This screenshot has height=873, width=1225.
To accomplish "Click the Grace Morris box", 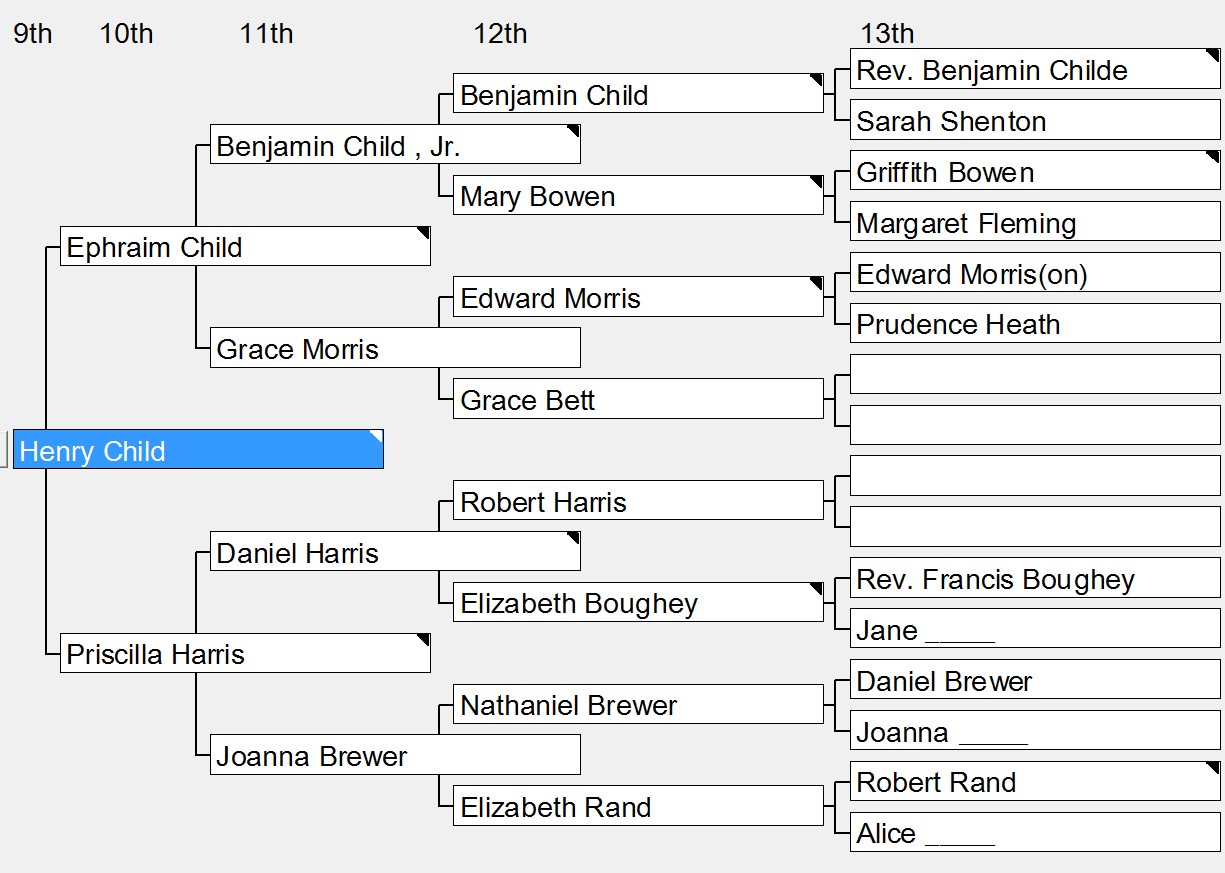I will tap(395, 348).
